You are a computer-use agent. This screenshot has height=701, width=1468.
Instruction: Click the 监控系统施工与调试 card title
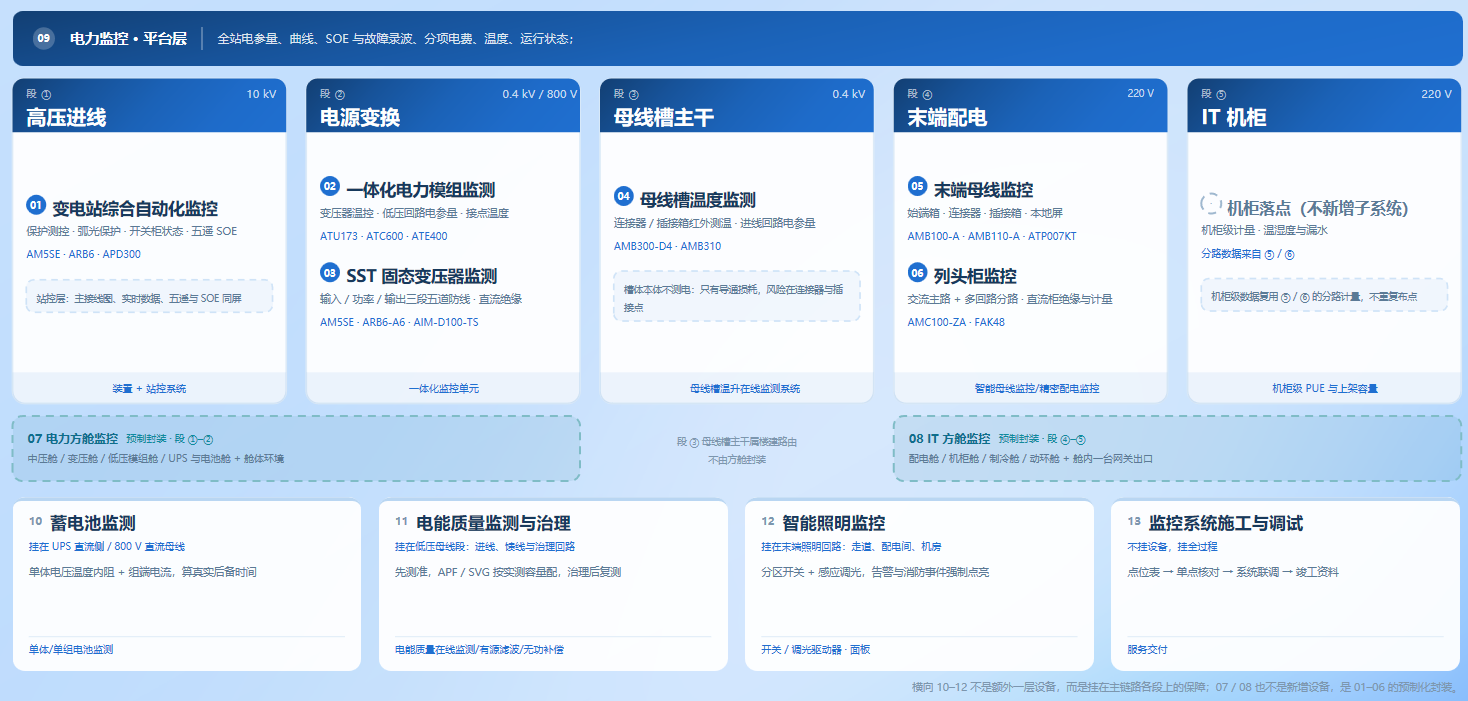(1225, 524)
